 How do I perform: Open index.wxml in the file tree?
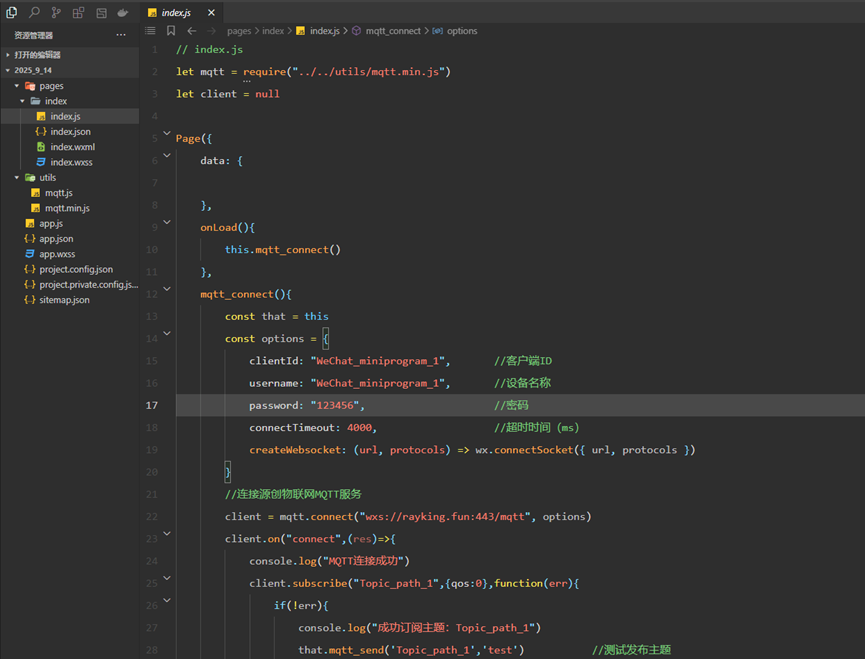pyautogui.click(x=72, y=147)
